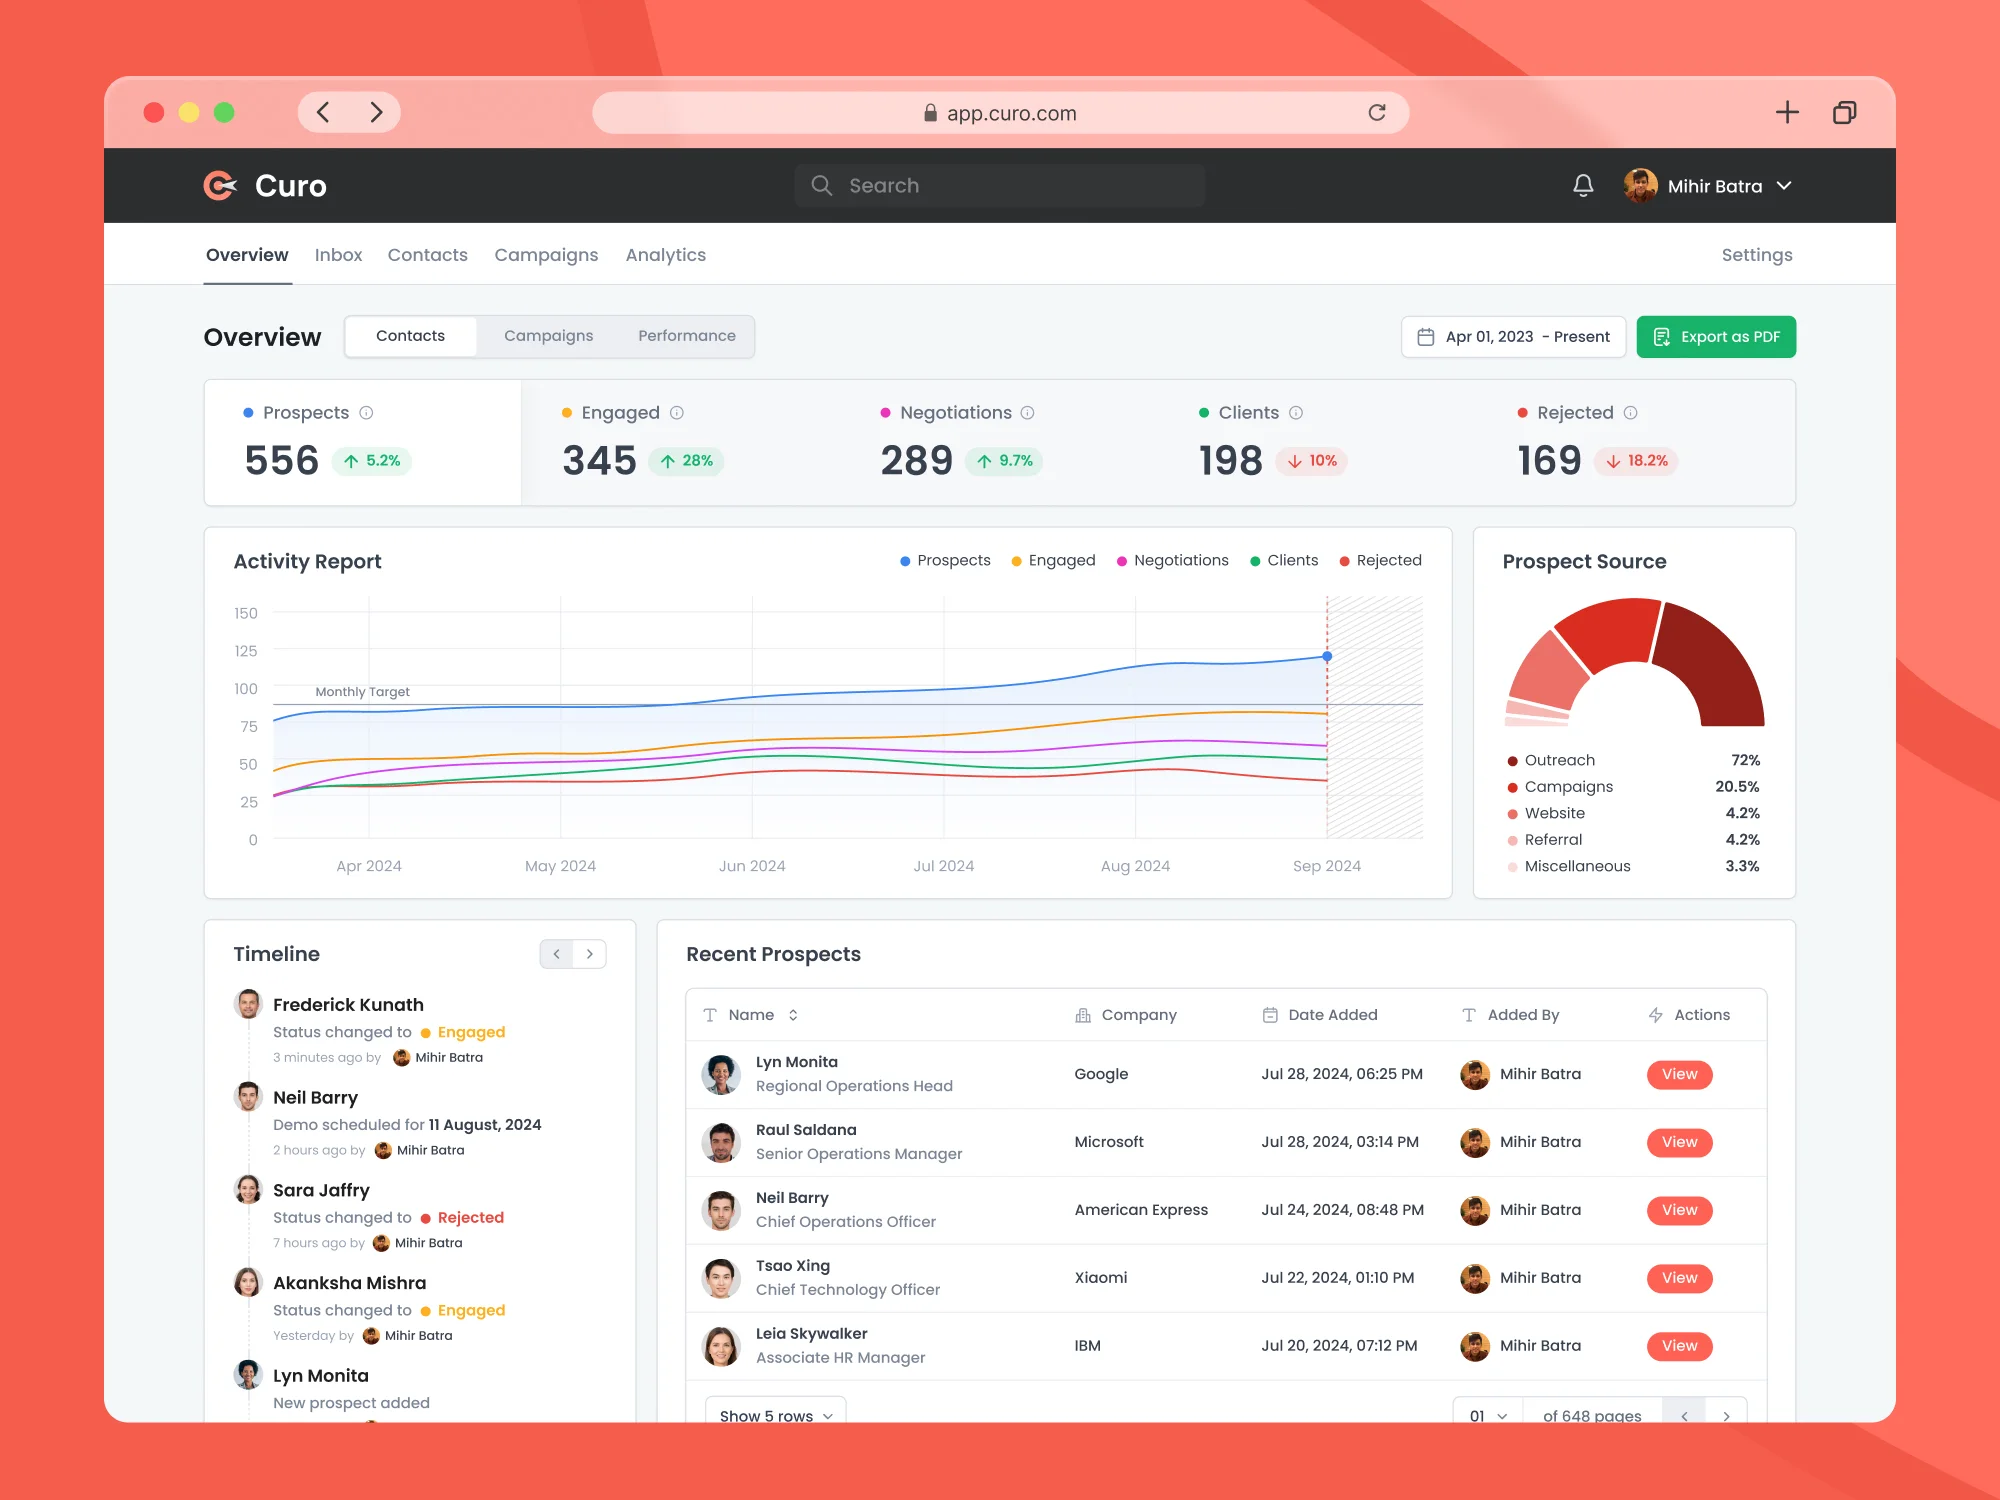Click Mihir Batra's avatar in the header
Viewport: 2000px width, 1500px height.
click(x=1640, y=185)
